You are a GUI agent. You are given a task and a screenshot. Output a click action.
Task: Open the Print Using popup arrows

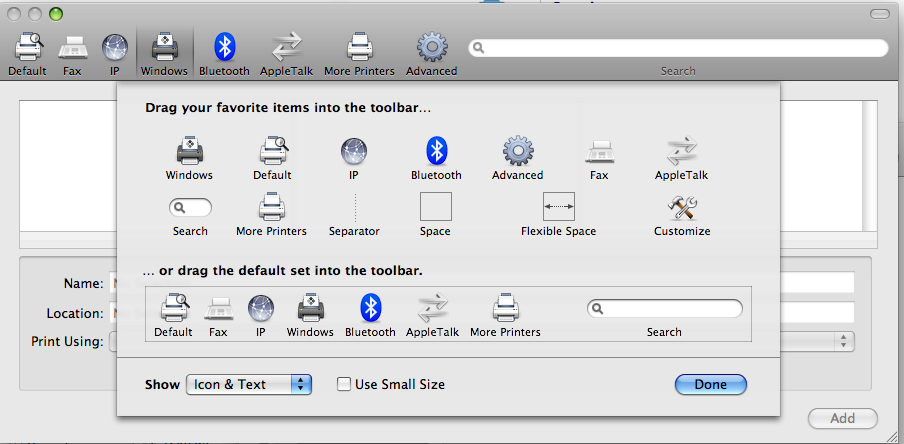click(x=843, y=341)
